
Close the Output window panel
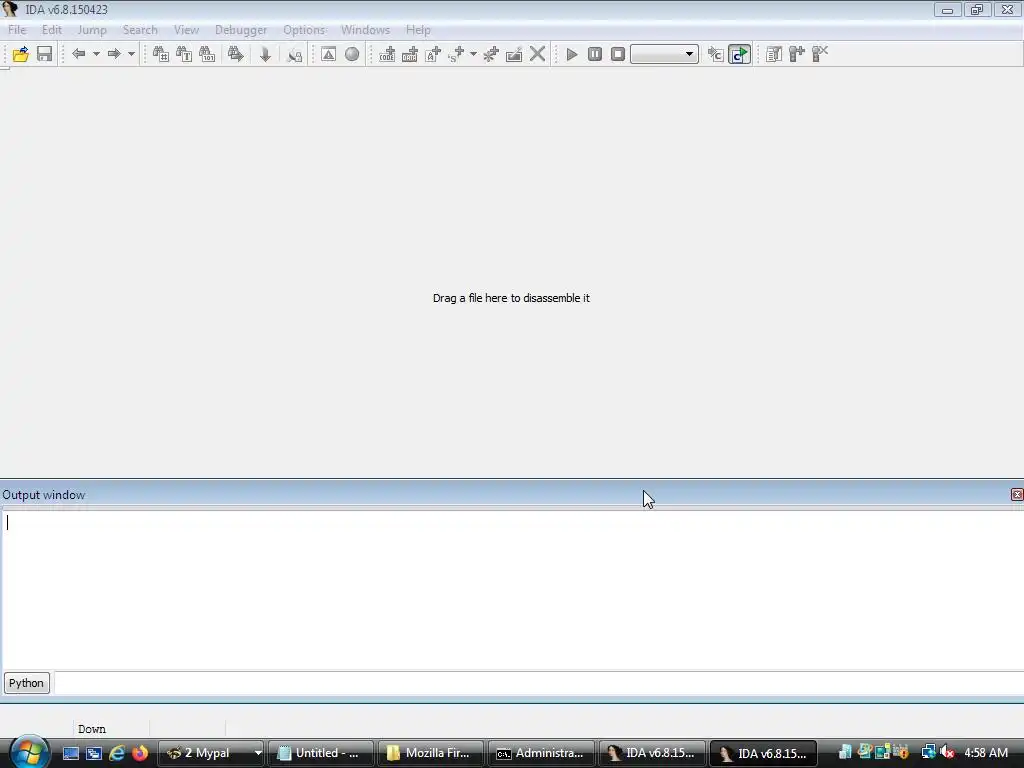(x=1017, y=495)
